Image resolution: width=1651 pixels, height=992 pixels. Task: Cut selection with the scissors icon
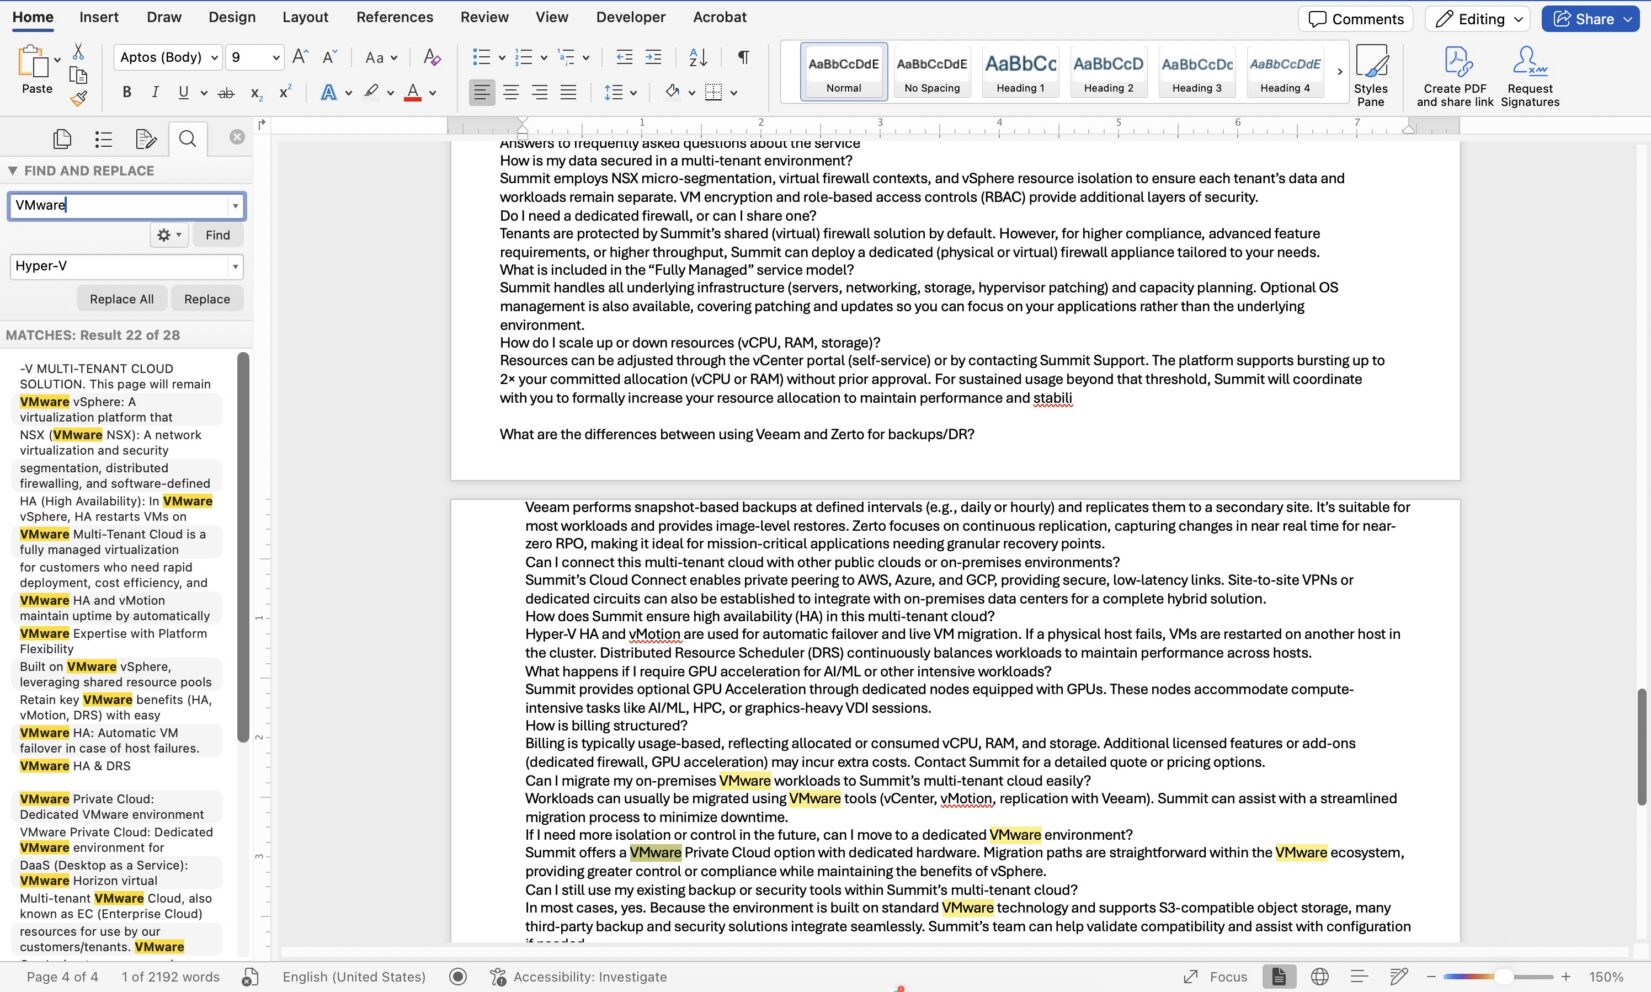click(78, 51)
